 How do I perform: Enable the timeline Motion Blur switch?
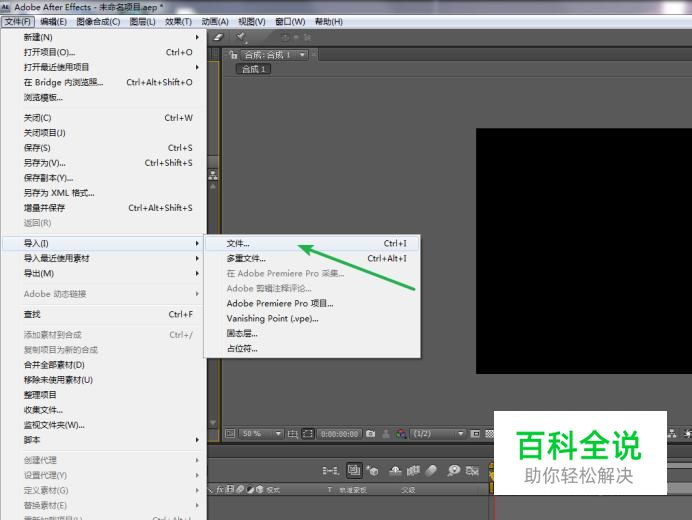click(431, 471)
